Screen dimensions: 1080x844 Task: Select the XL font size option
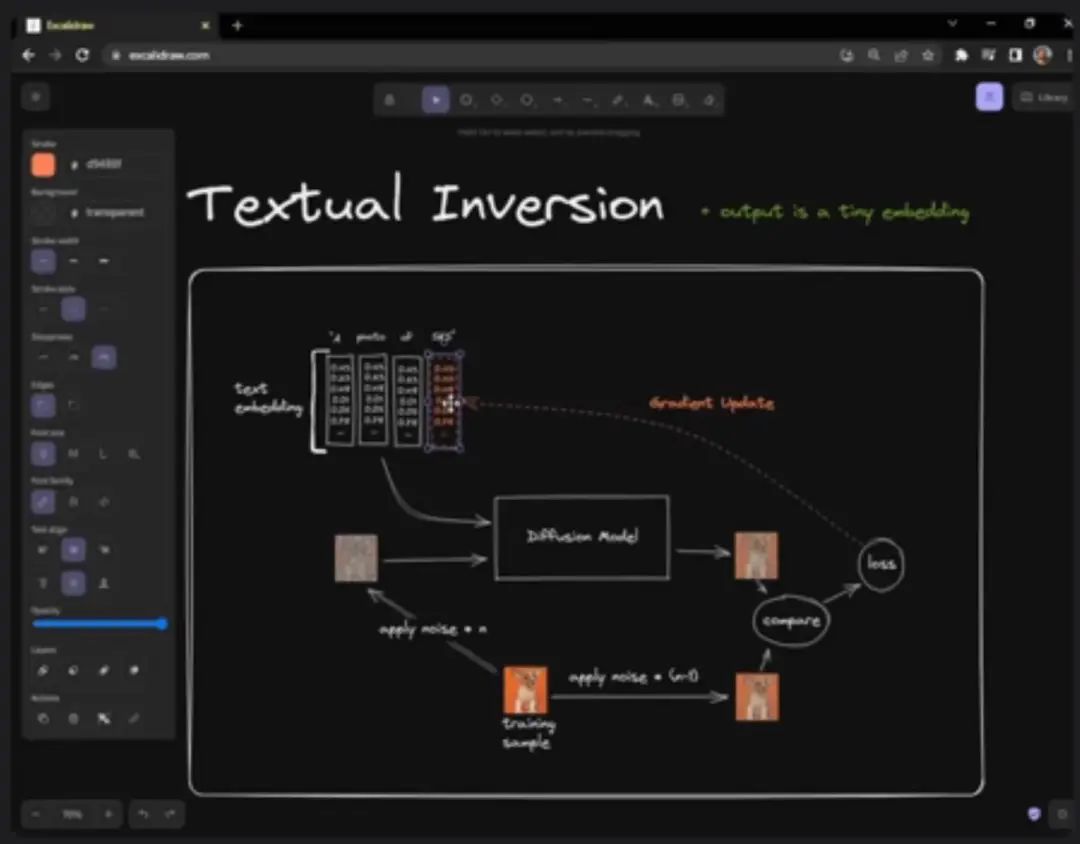pyautogui.click(x=134, y=453)
